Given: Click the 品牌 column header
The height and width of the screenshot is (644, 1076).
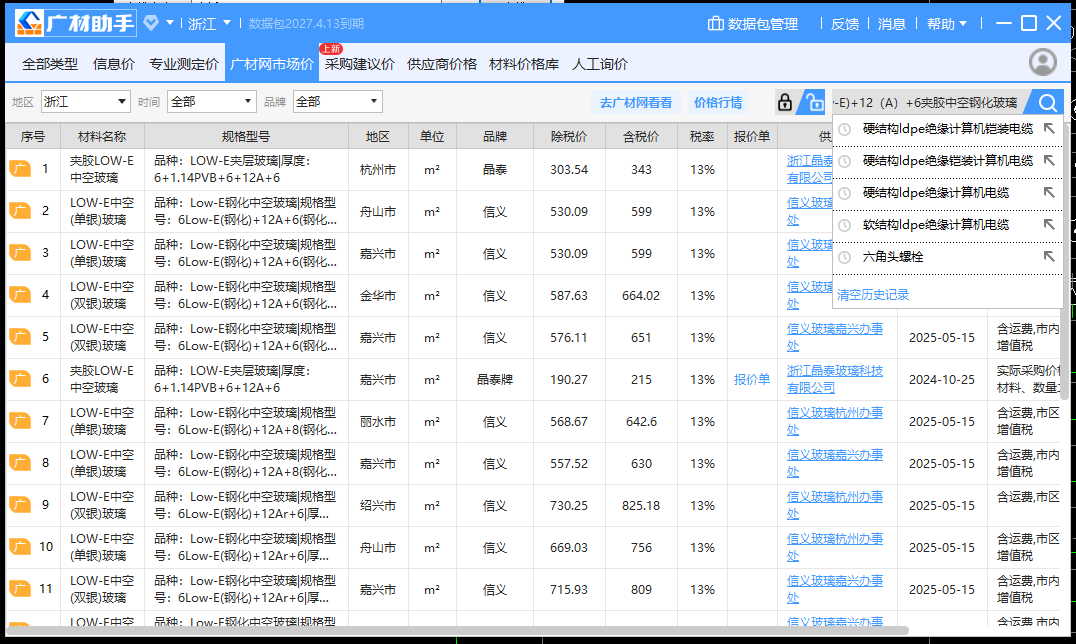Looking at the screenshot, I should pos(494,136).
